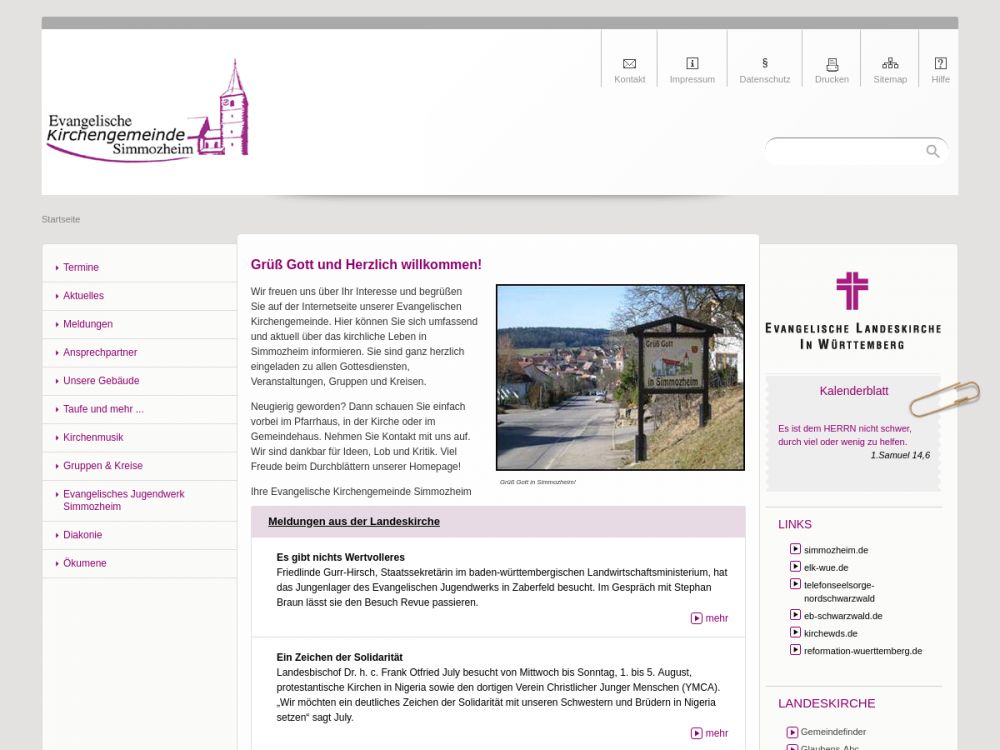Click into the search text field
The image size is (1000, 750).
click(845, 151)
